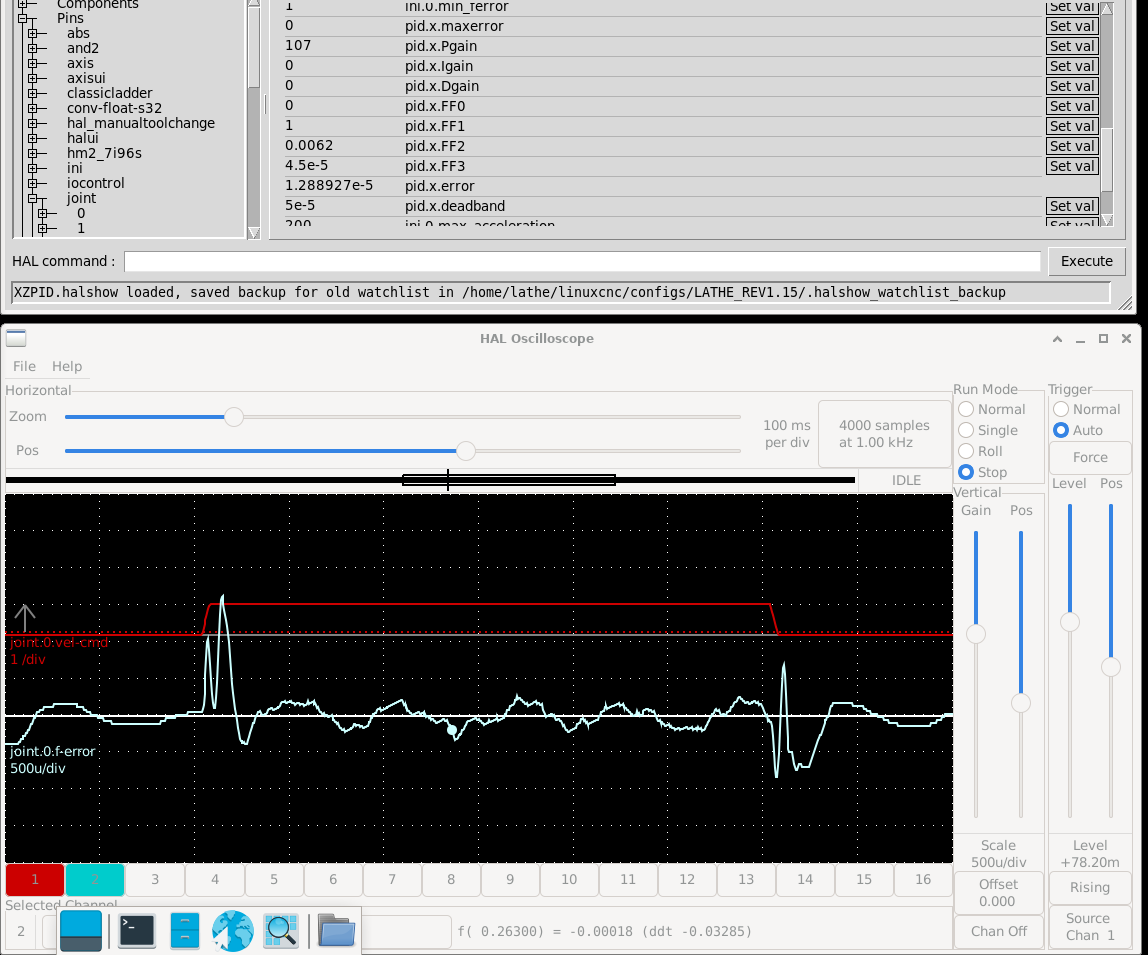
Task: Adjust the trigger Pos slider
Action: 1111,667
